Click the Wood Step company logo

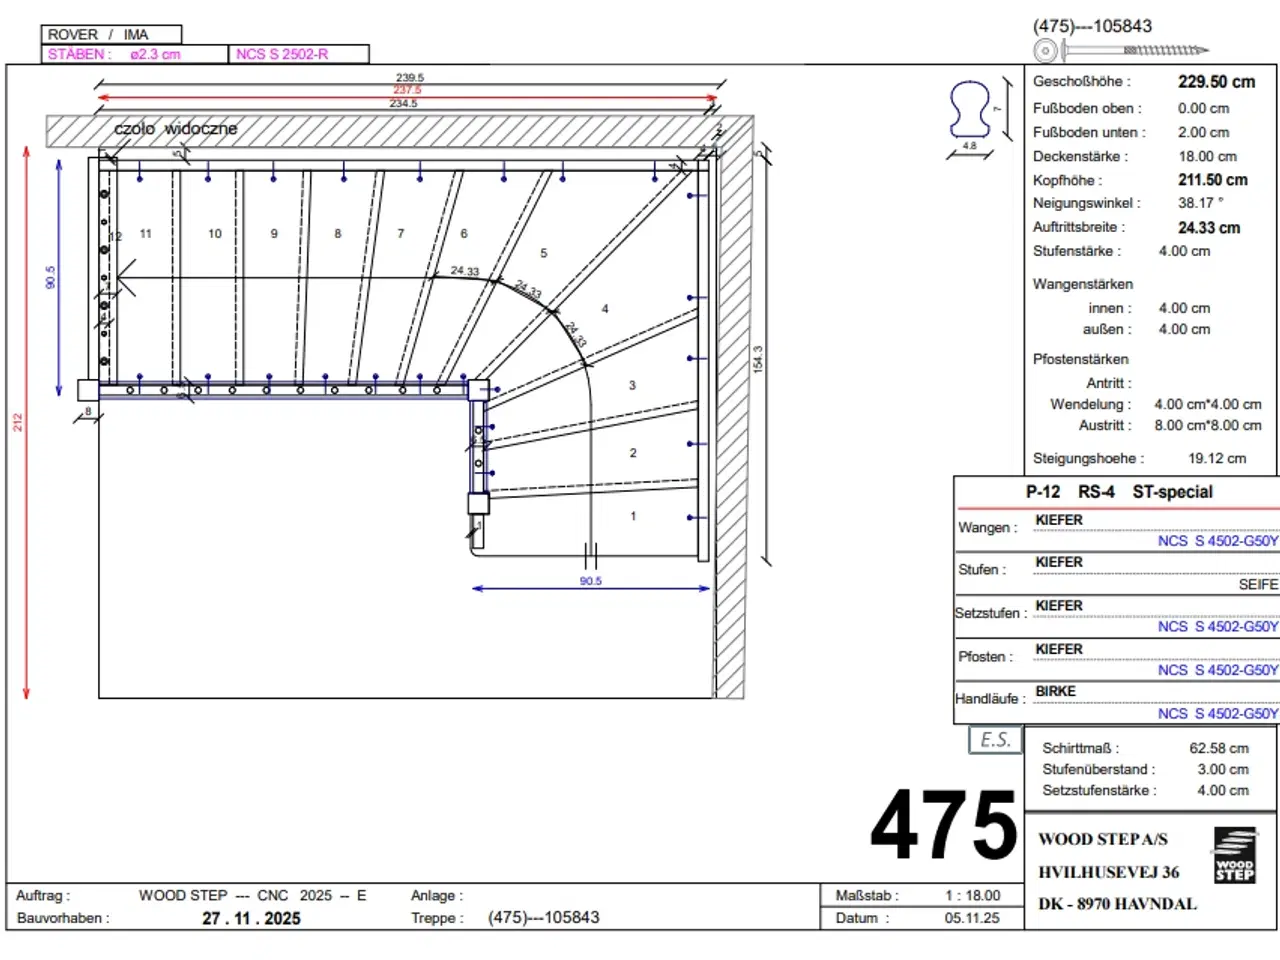1234,856
